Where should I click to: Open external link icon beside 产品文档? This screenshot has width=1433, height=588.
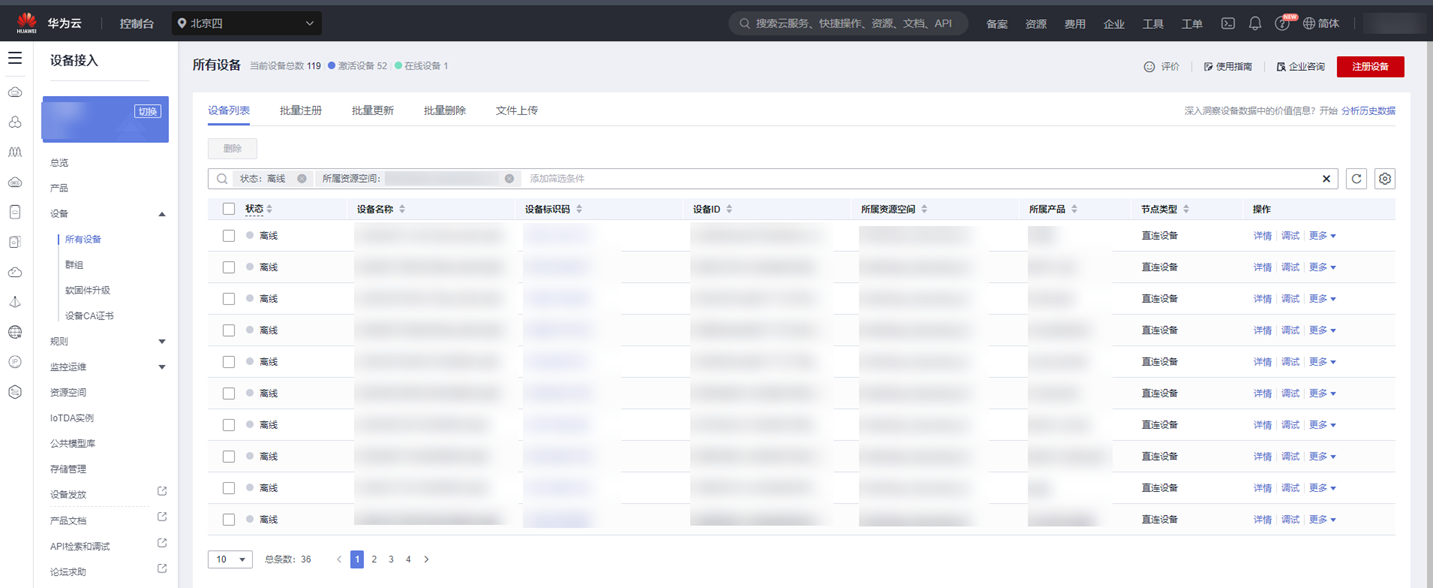point(162,517)
